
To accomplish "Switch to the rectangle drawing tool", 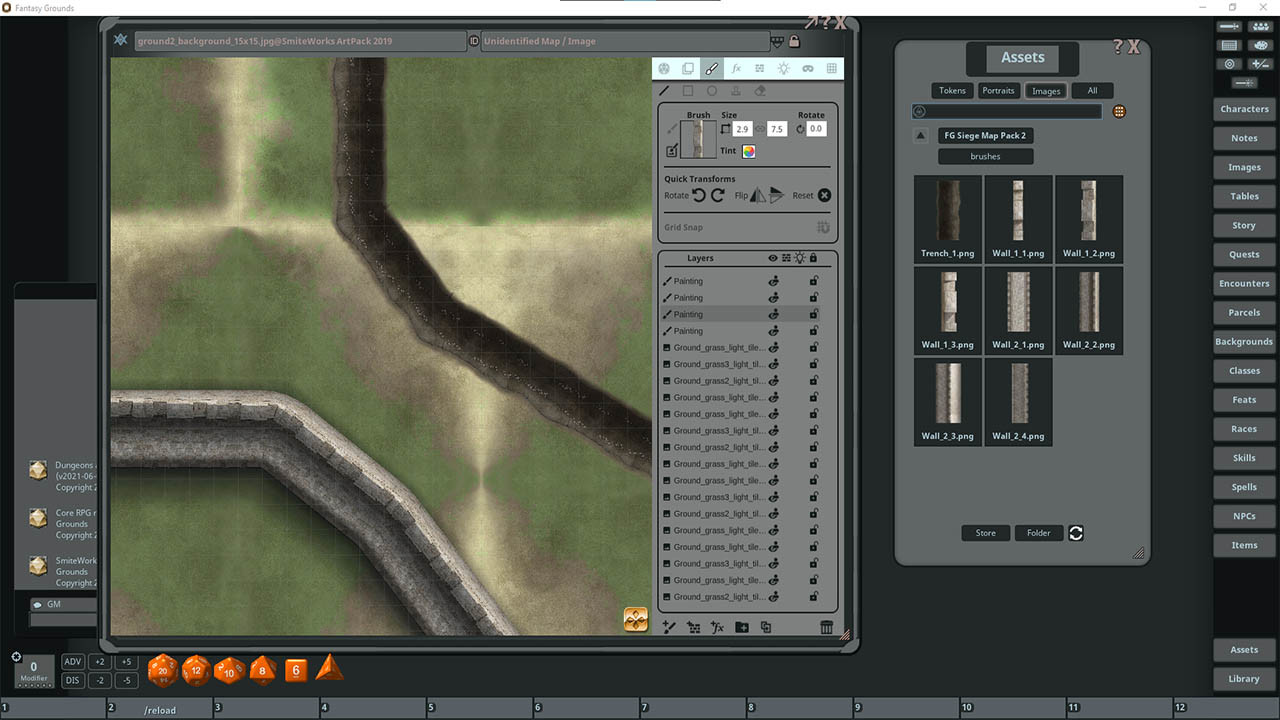I will (687, 90).
